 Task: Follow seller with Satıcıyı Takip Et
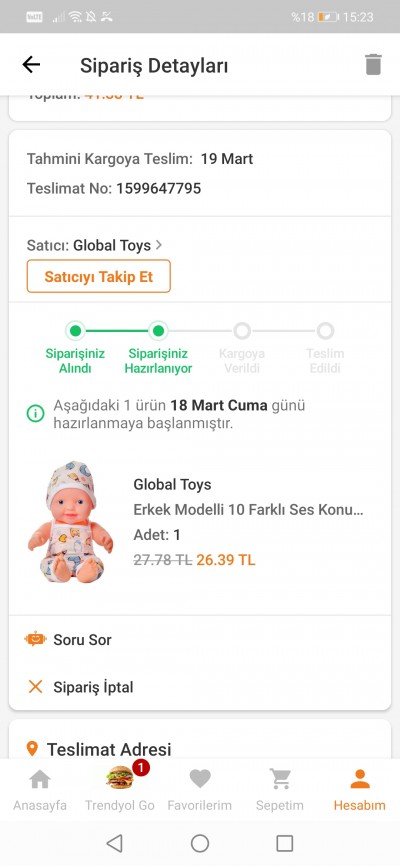(99, 276)
